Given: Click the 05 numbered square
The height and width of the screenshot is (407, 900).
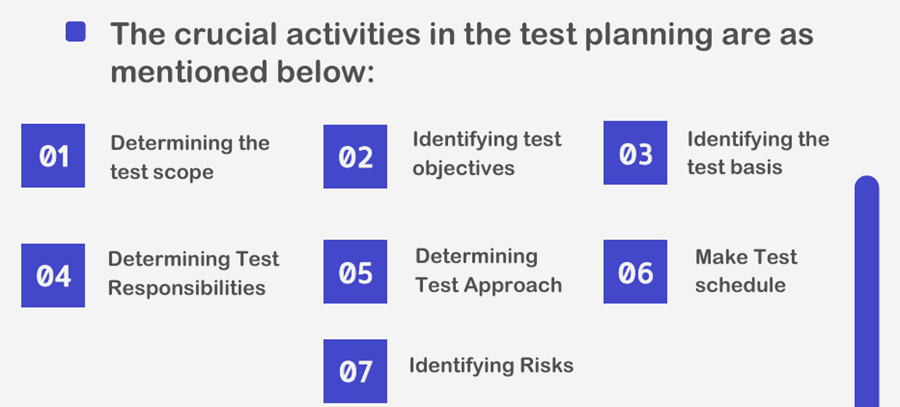Looking at the screenshot, I should pyautogui.click(x=355, y=272).
